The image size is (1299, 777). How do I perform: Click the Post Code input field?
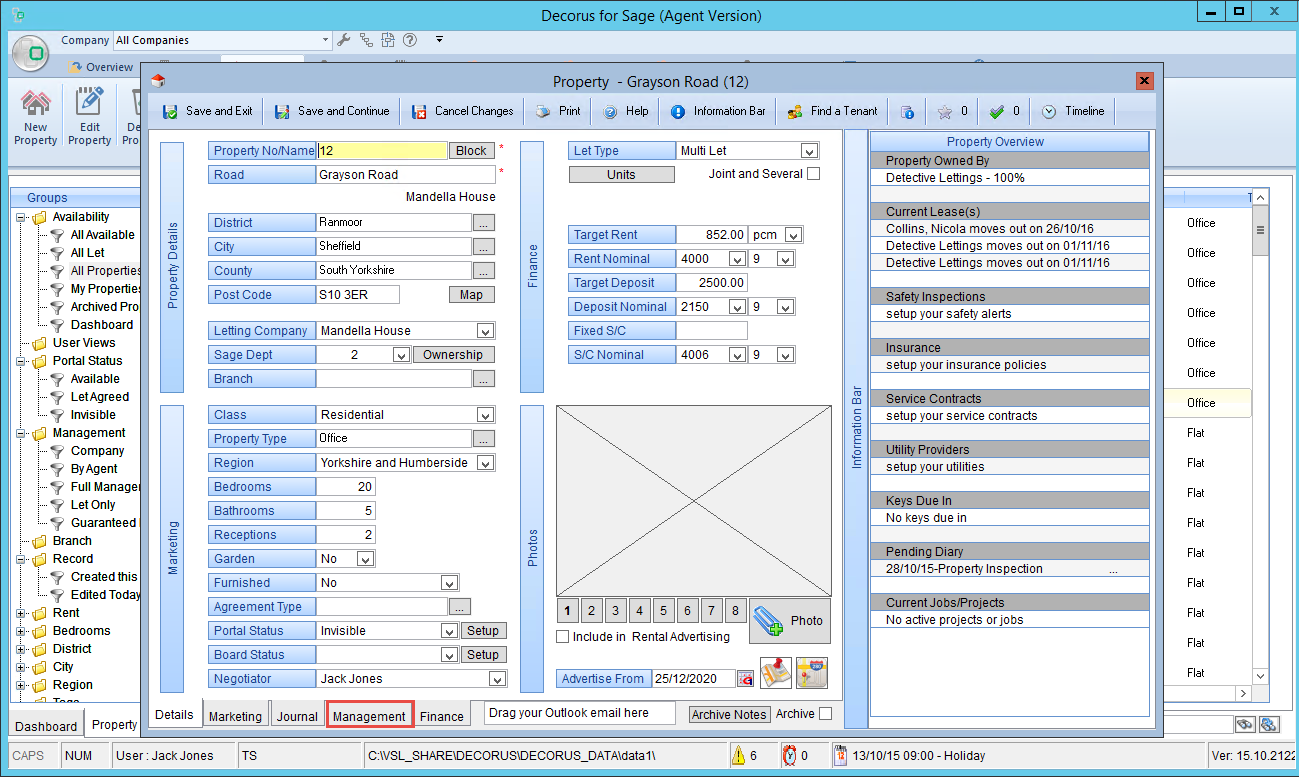[x=357, y=295]
